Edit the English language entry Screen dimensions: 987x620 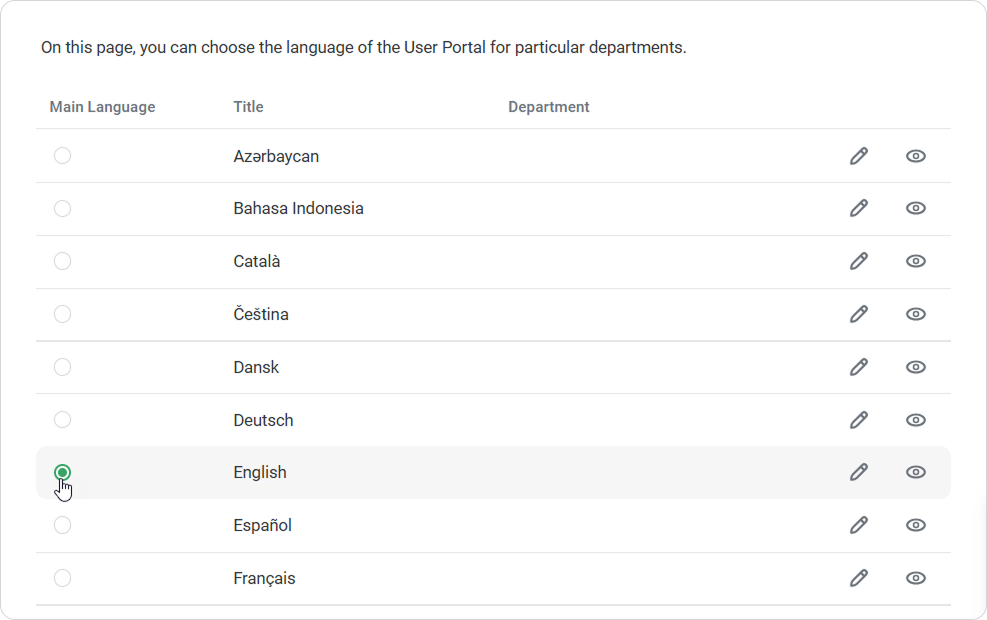[x=858, y=472]
